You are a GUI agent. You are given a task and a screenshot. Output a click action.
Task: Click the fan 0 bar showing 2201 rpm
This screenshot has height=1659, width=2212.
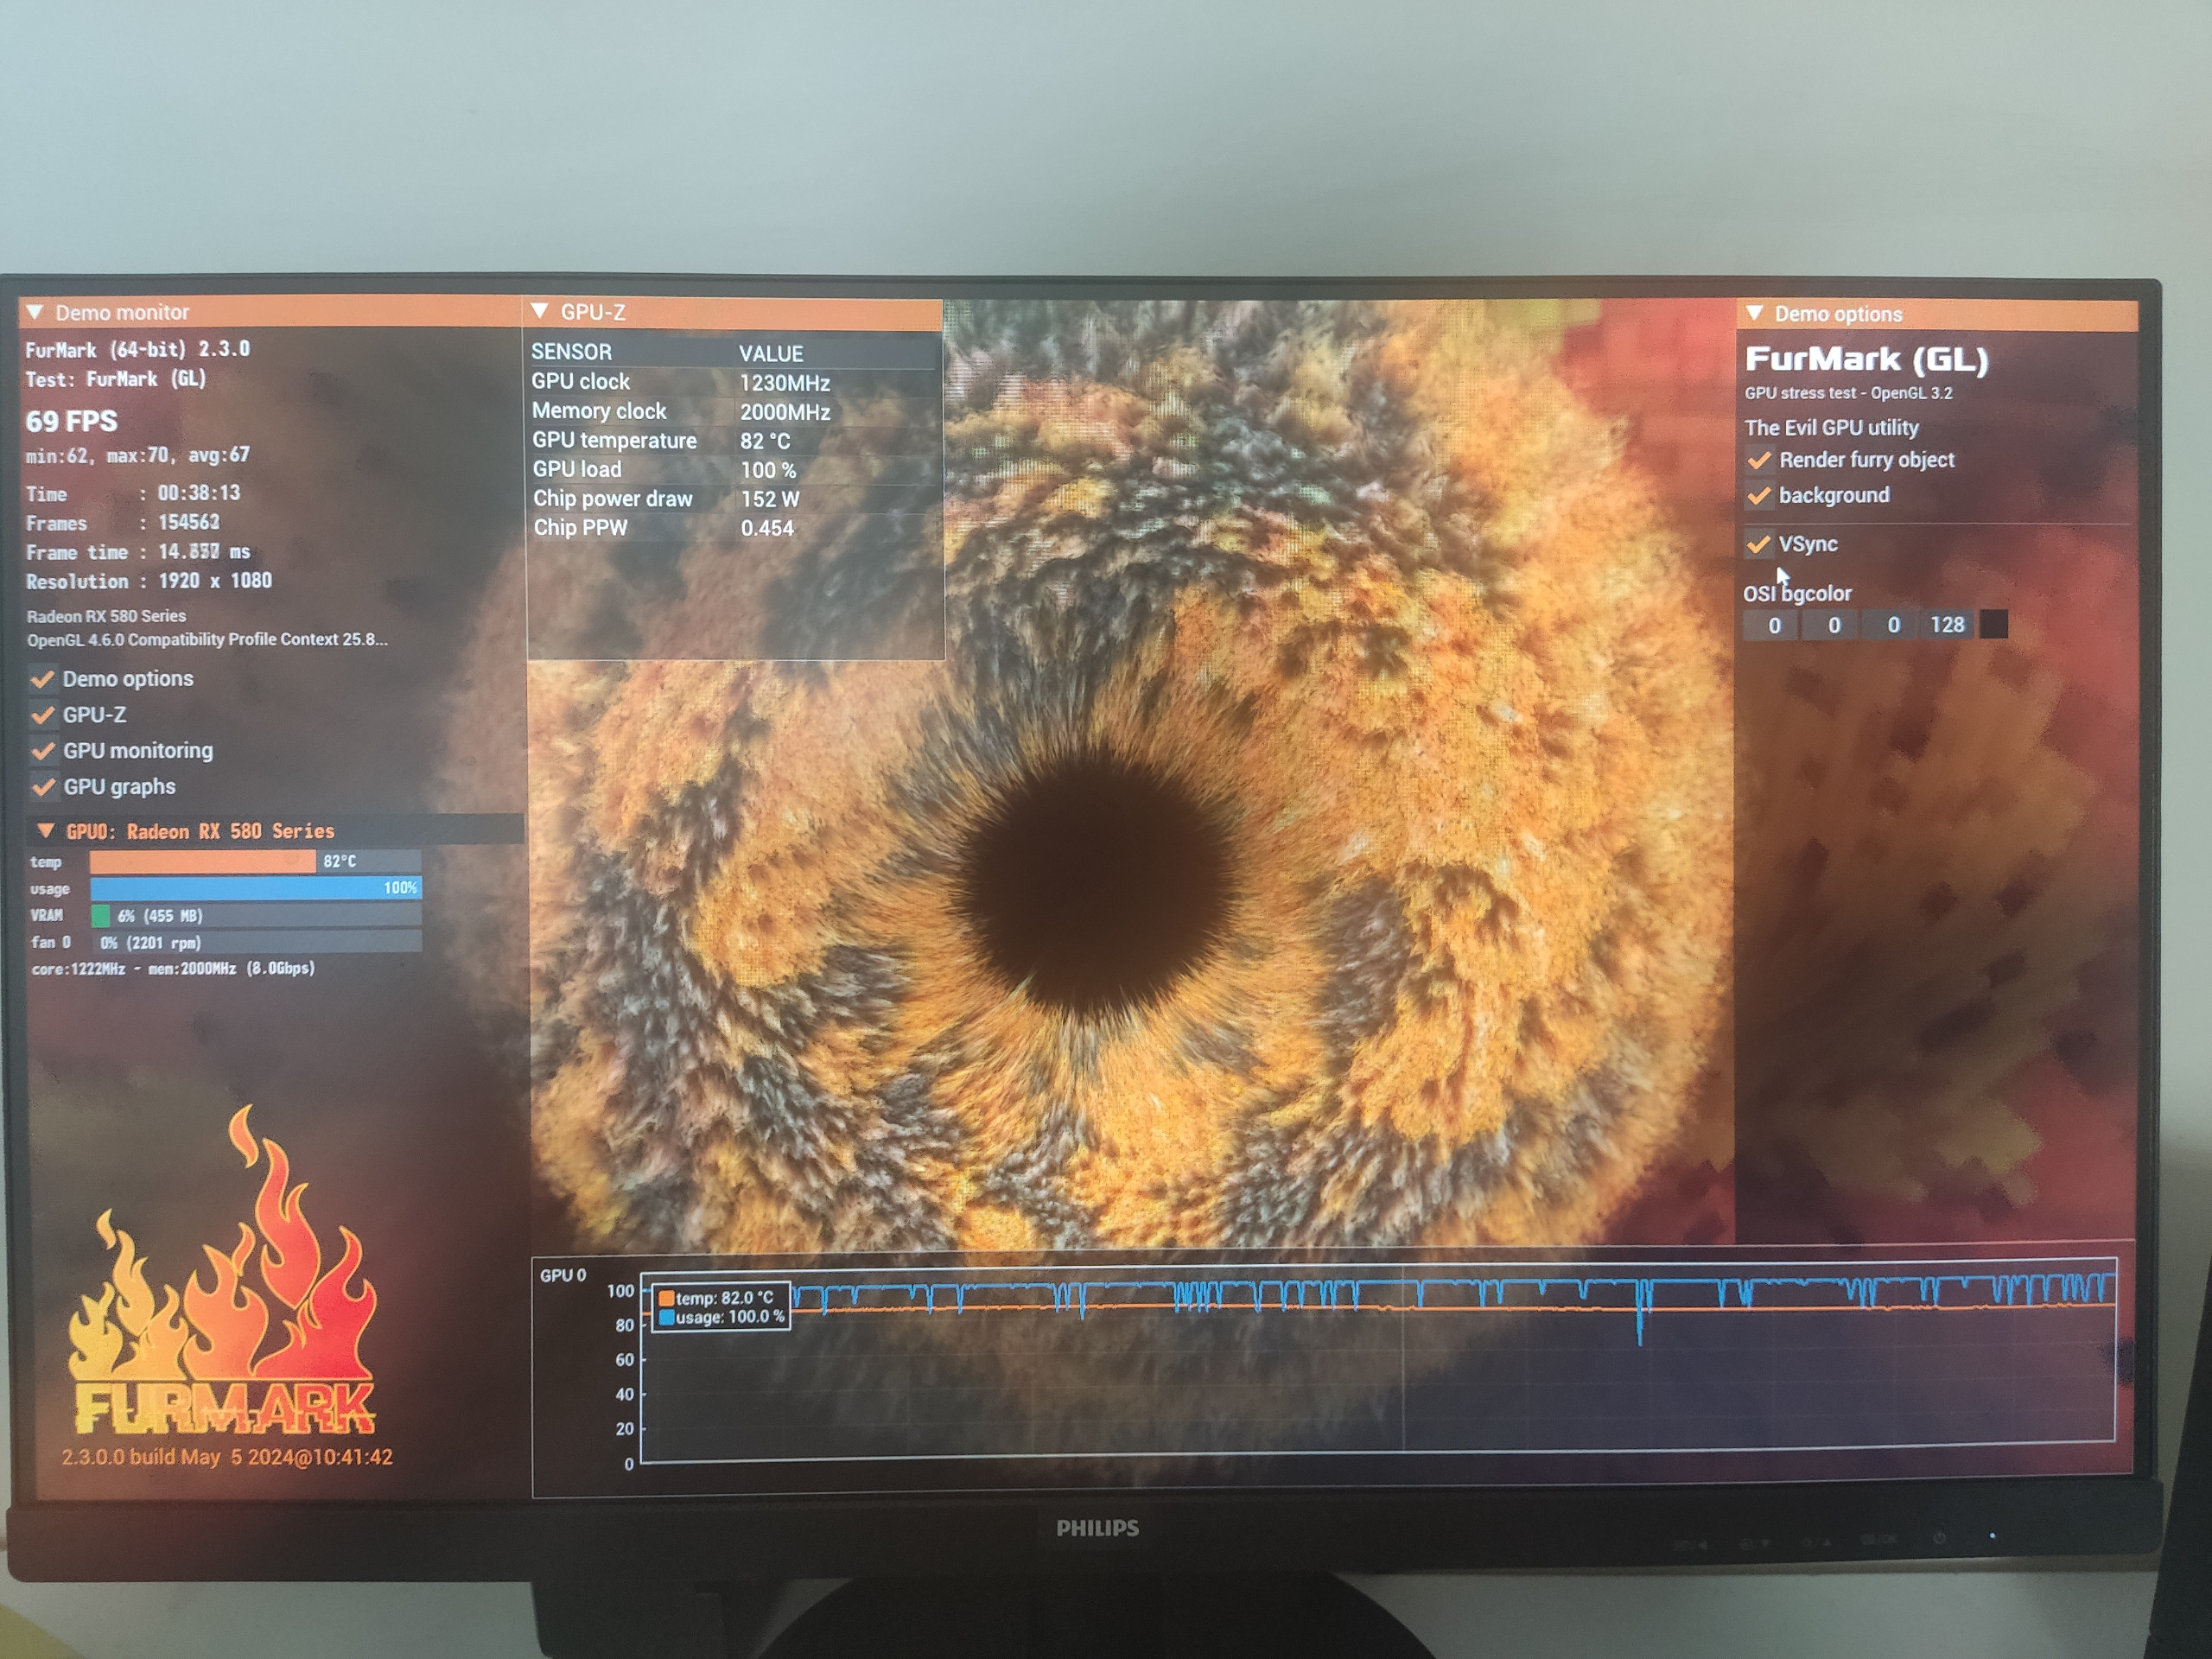[255, 942]
